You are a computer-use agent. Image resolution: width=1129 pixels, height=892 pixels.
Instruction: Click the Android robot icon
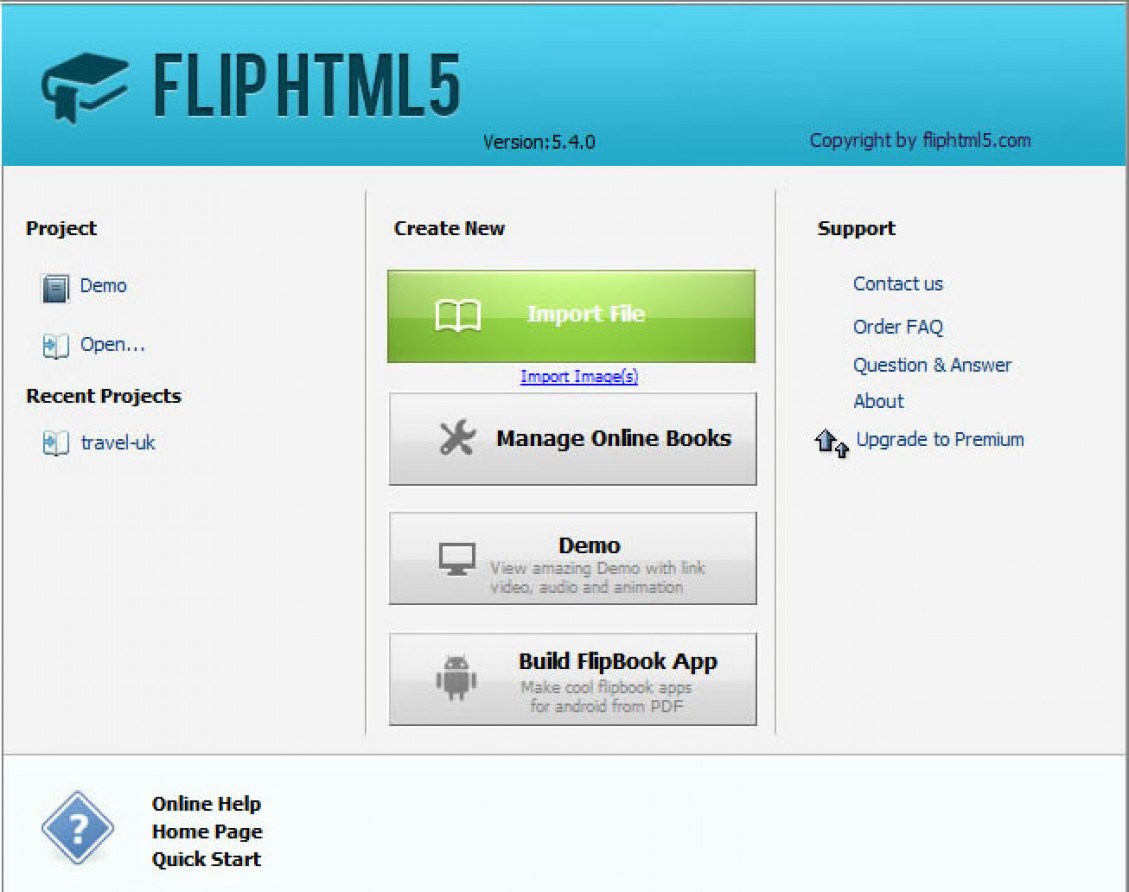point(456,677)
